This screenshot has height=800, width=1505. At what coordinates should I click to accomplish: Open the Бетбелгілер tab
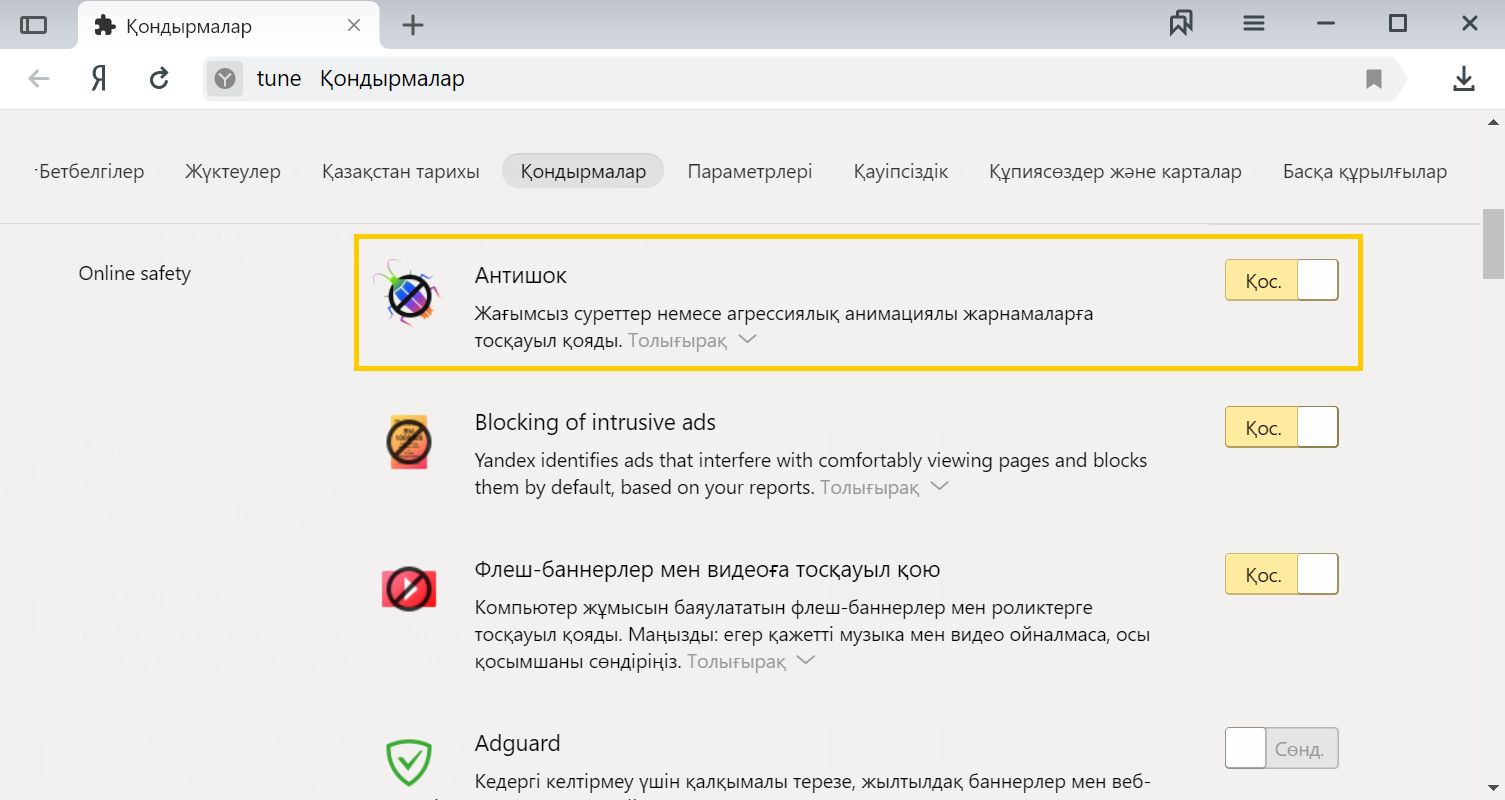click(x=90, y=171)
